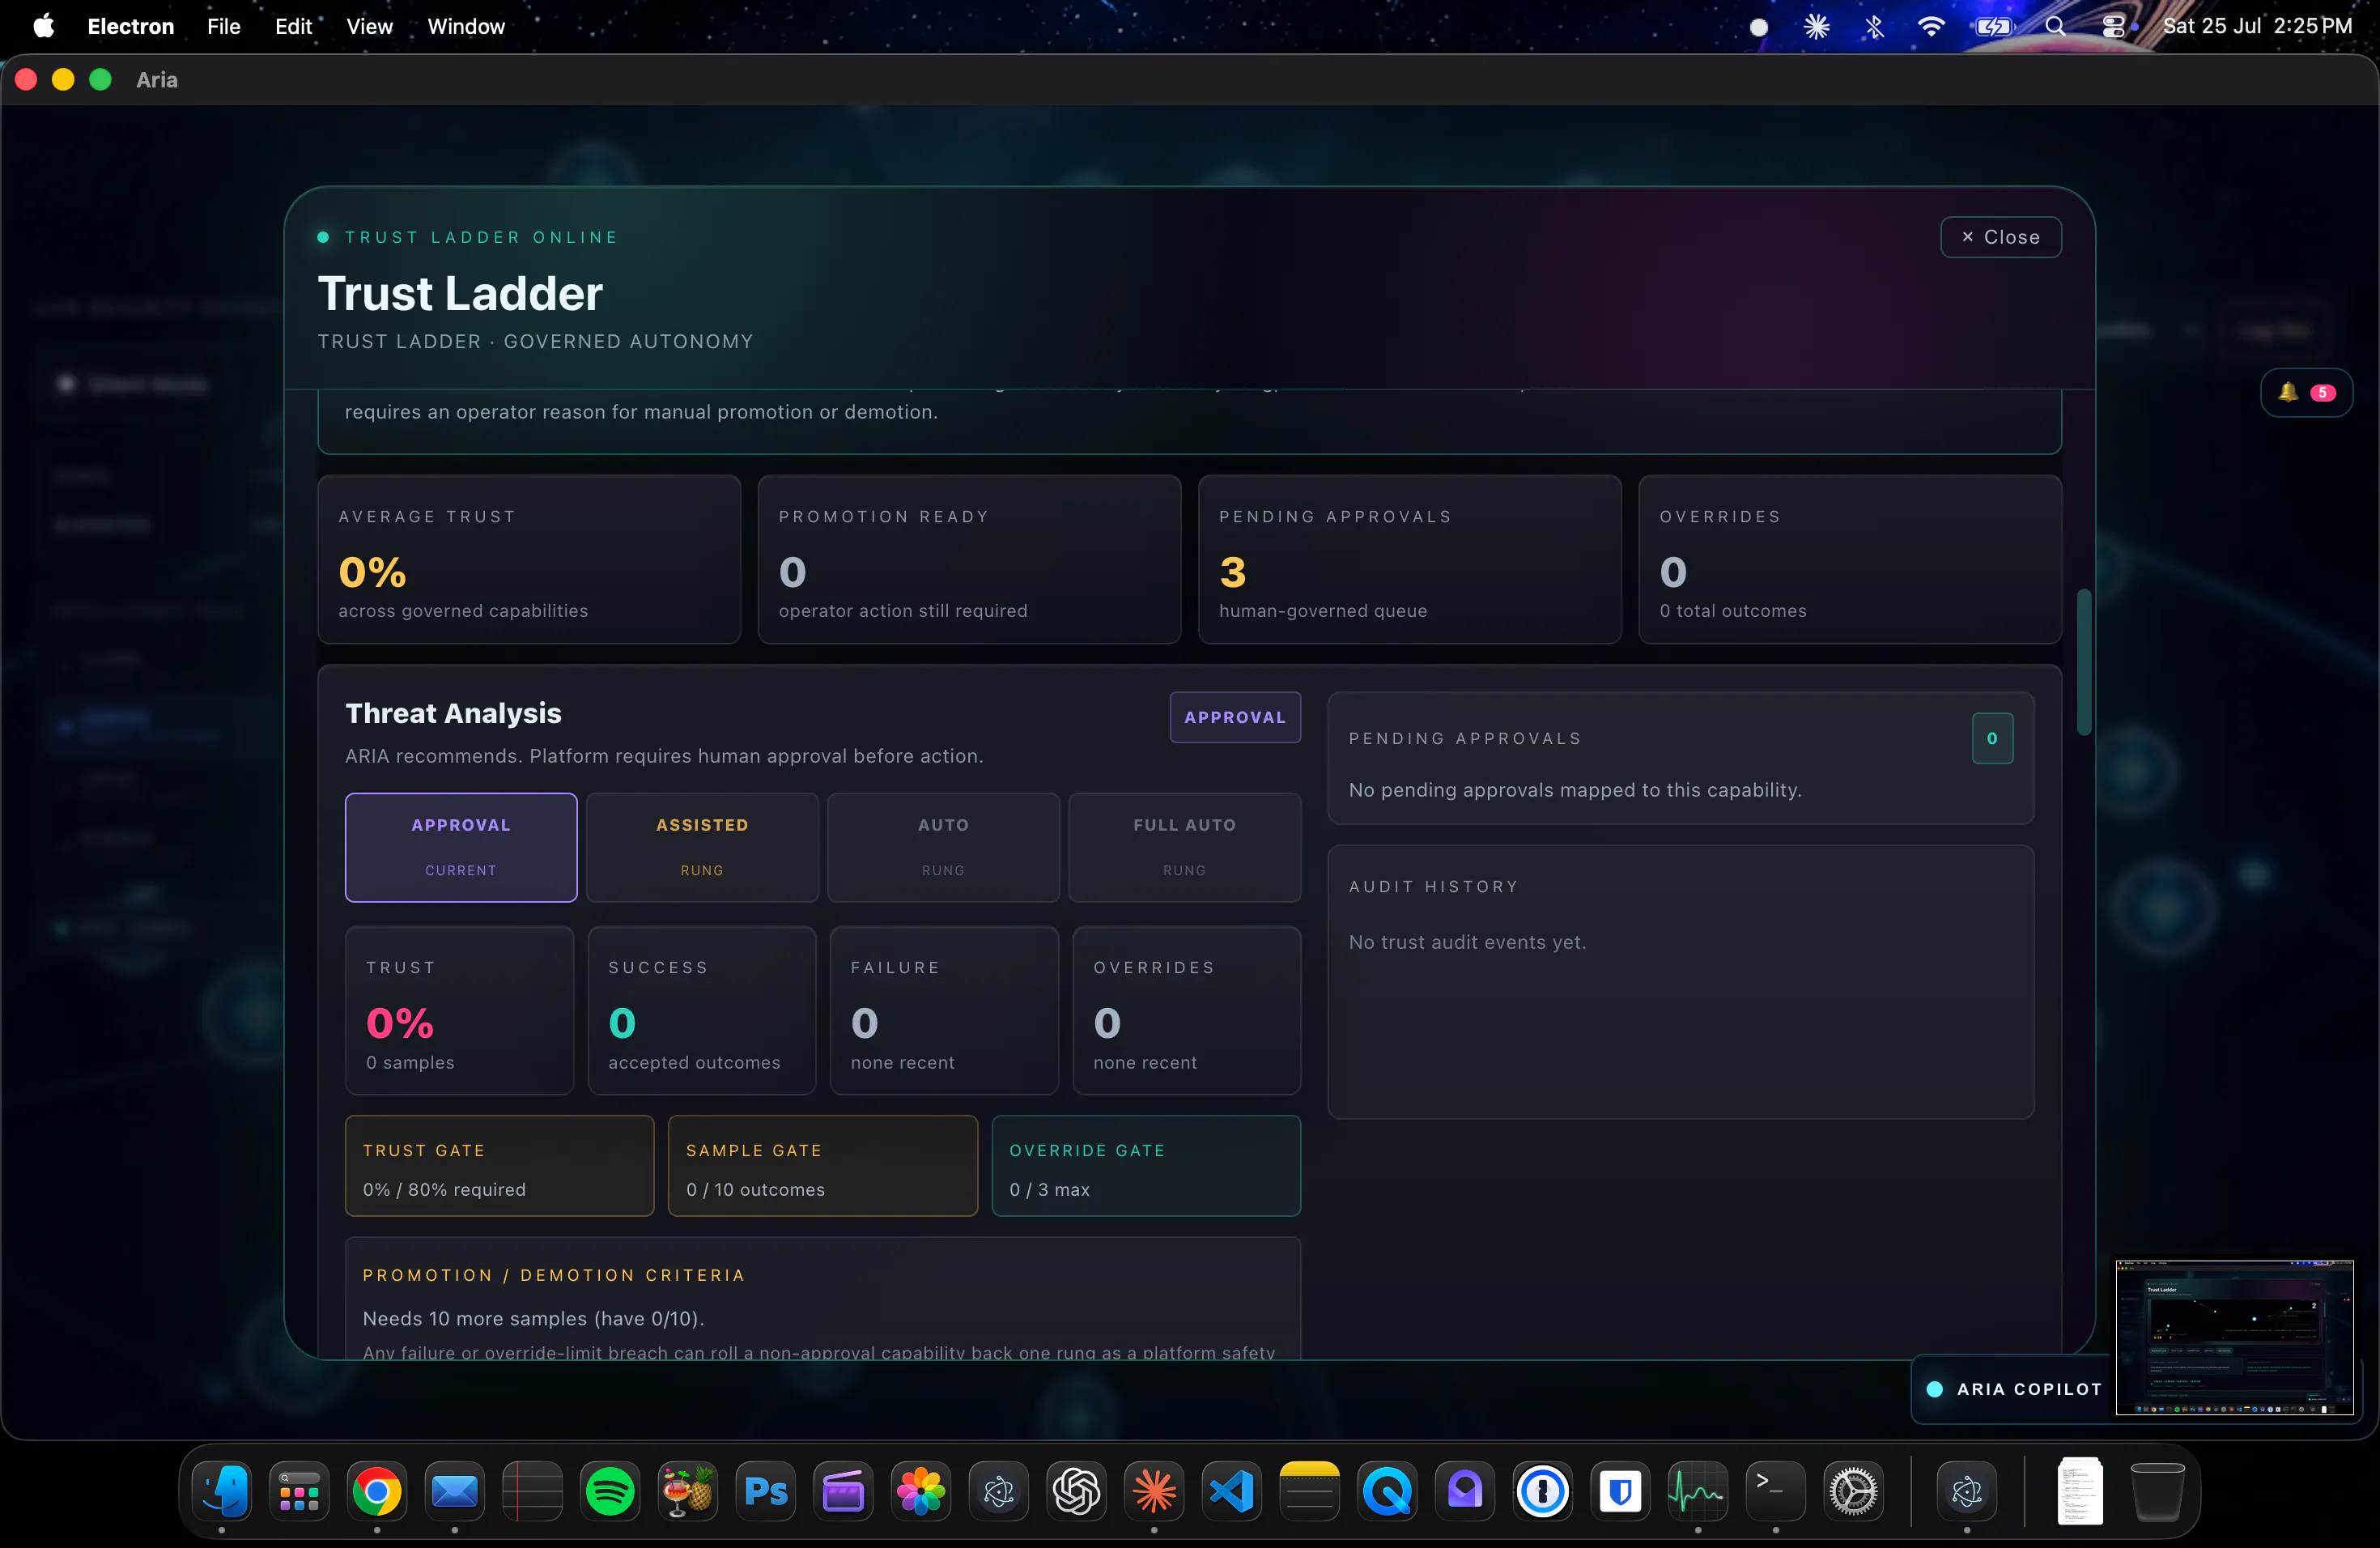Click the Wi-Fi menu bar icon
The image size is (2380, 1548).
(x=1931, y=26)
